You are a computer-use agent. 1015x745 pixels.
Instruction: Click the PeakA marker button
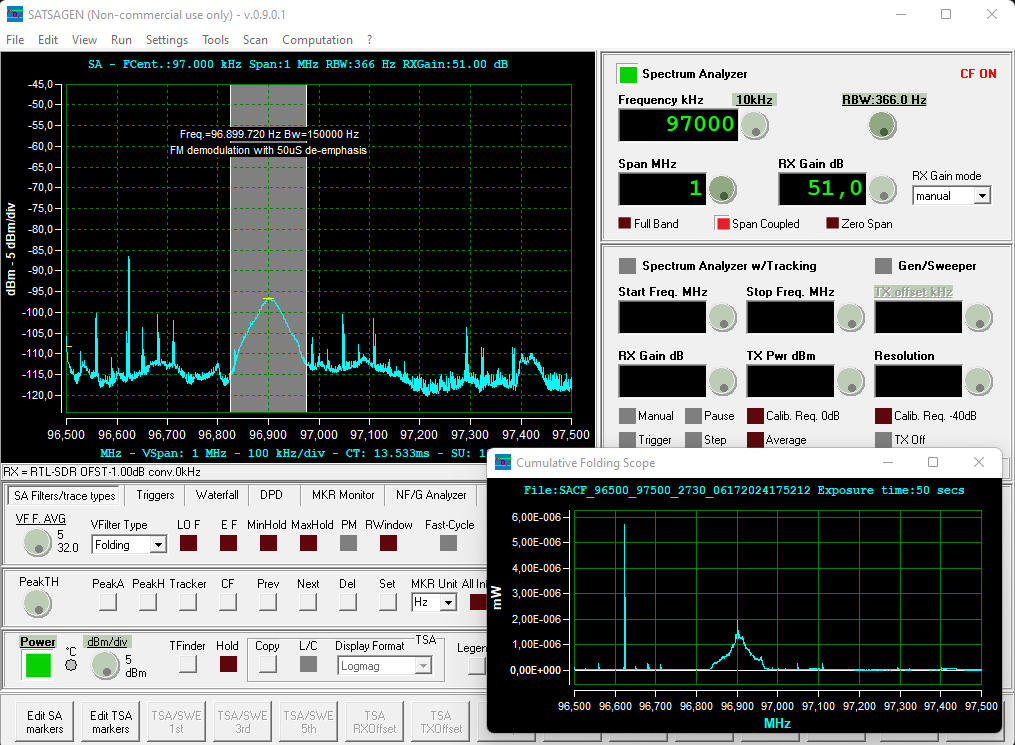coord(107,602)
